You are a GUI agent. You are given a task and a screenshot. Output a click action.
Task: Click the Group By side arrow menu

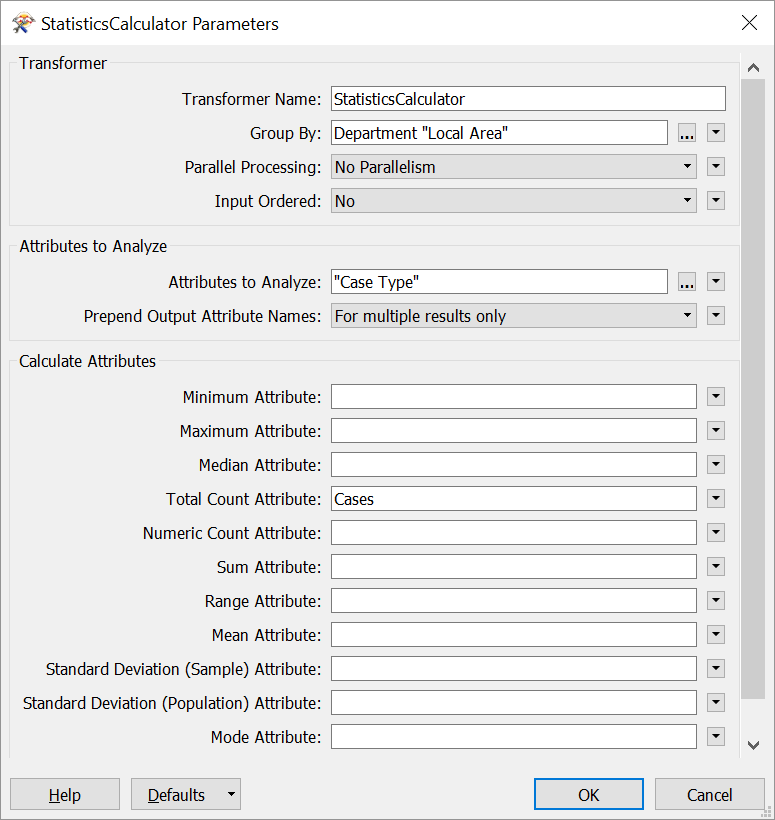715,133
